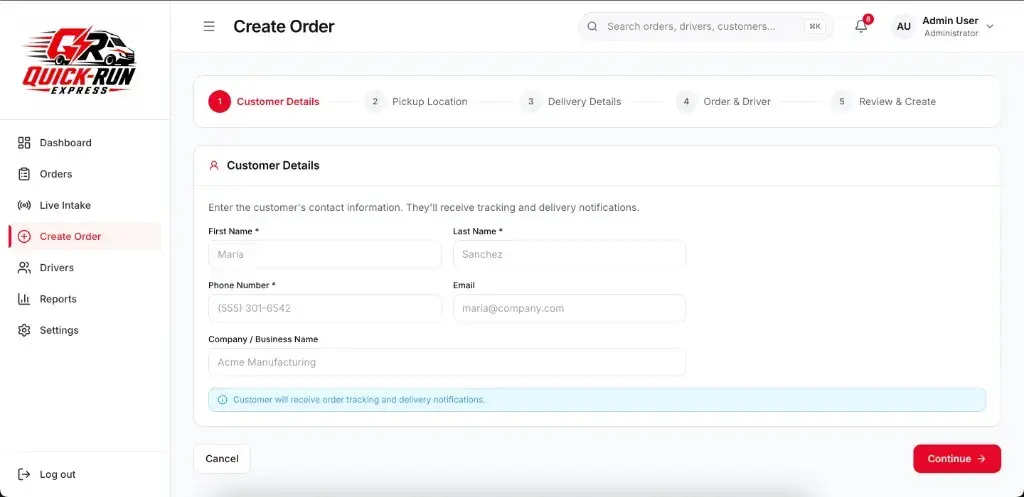Click into the Last Name field
Viewport: 1024px width, 497px height.
click(x=569, y=254)
